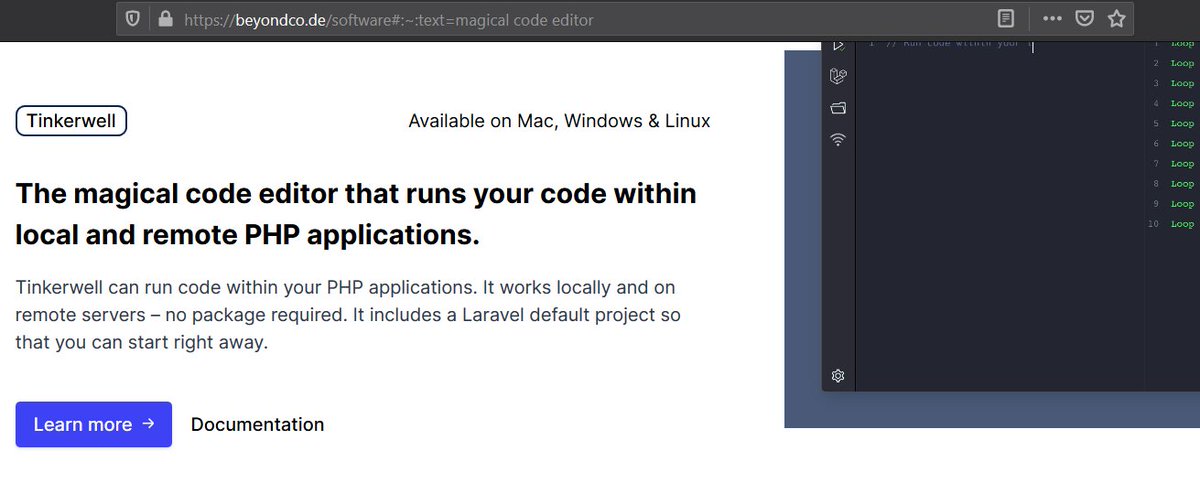
Task: Click the folder icon in Tinkerwell sidebar
Action: pos(838,108)
